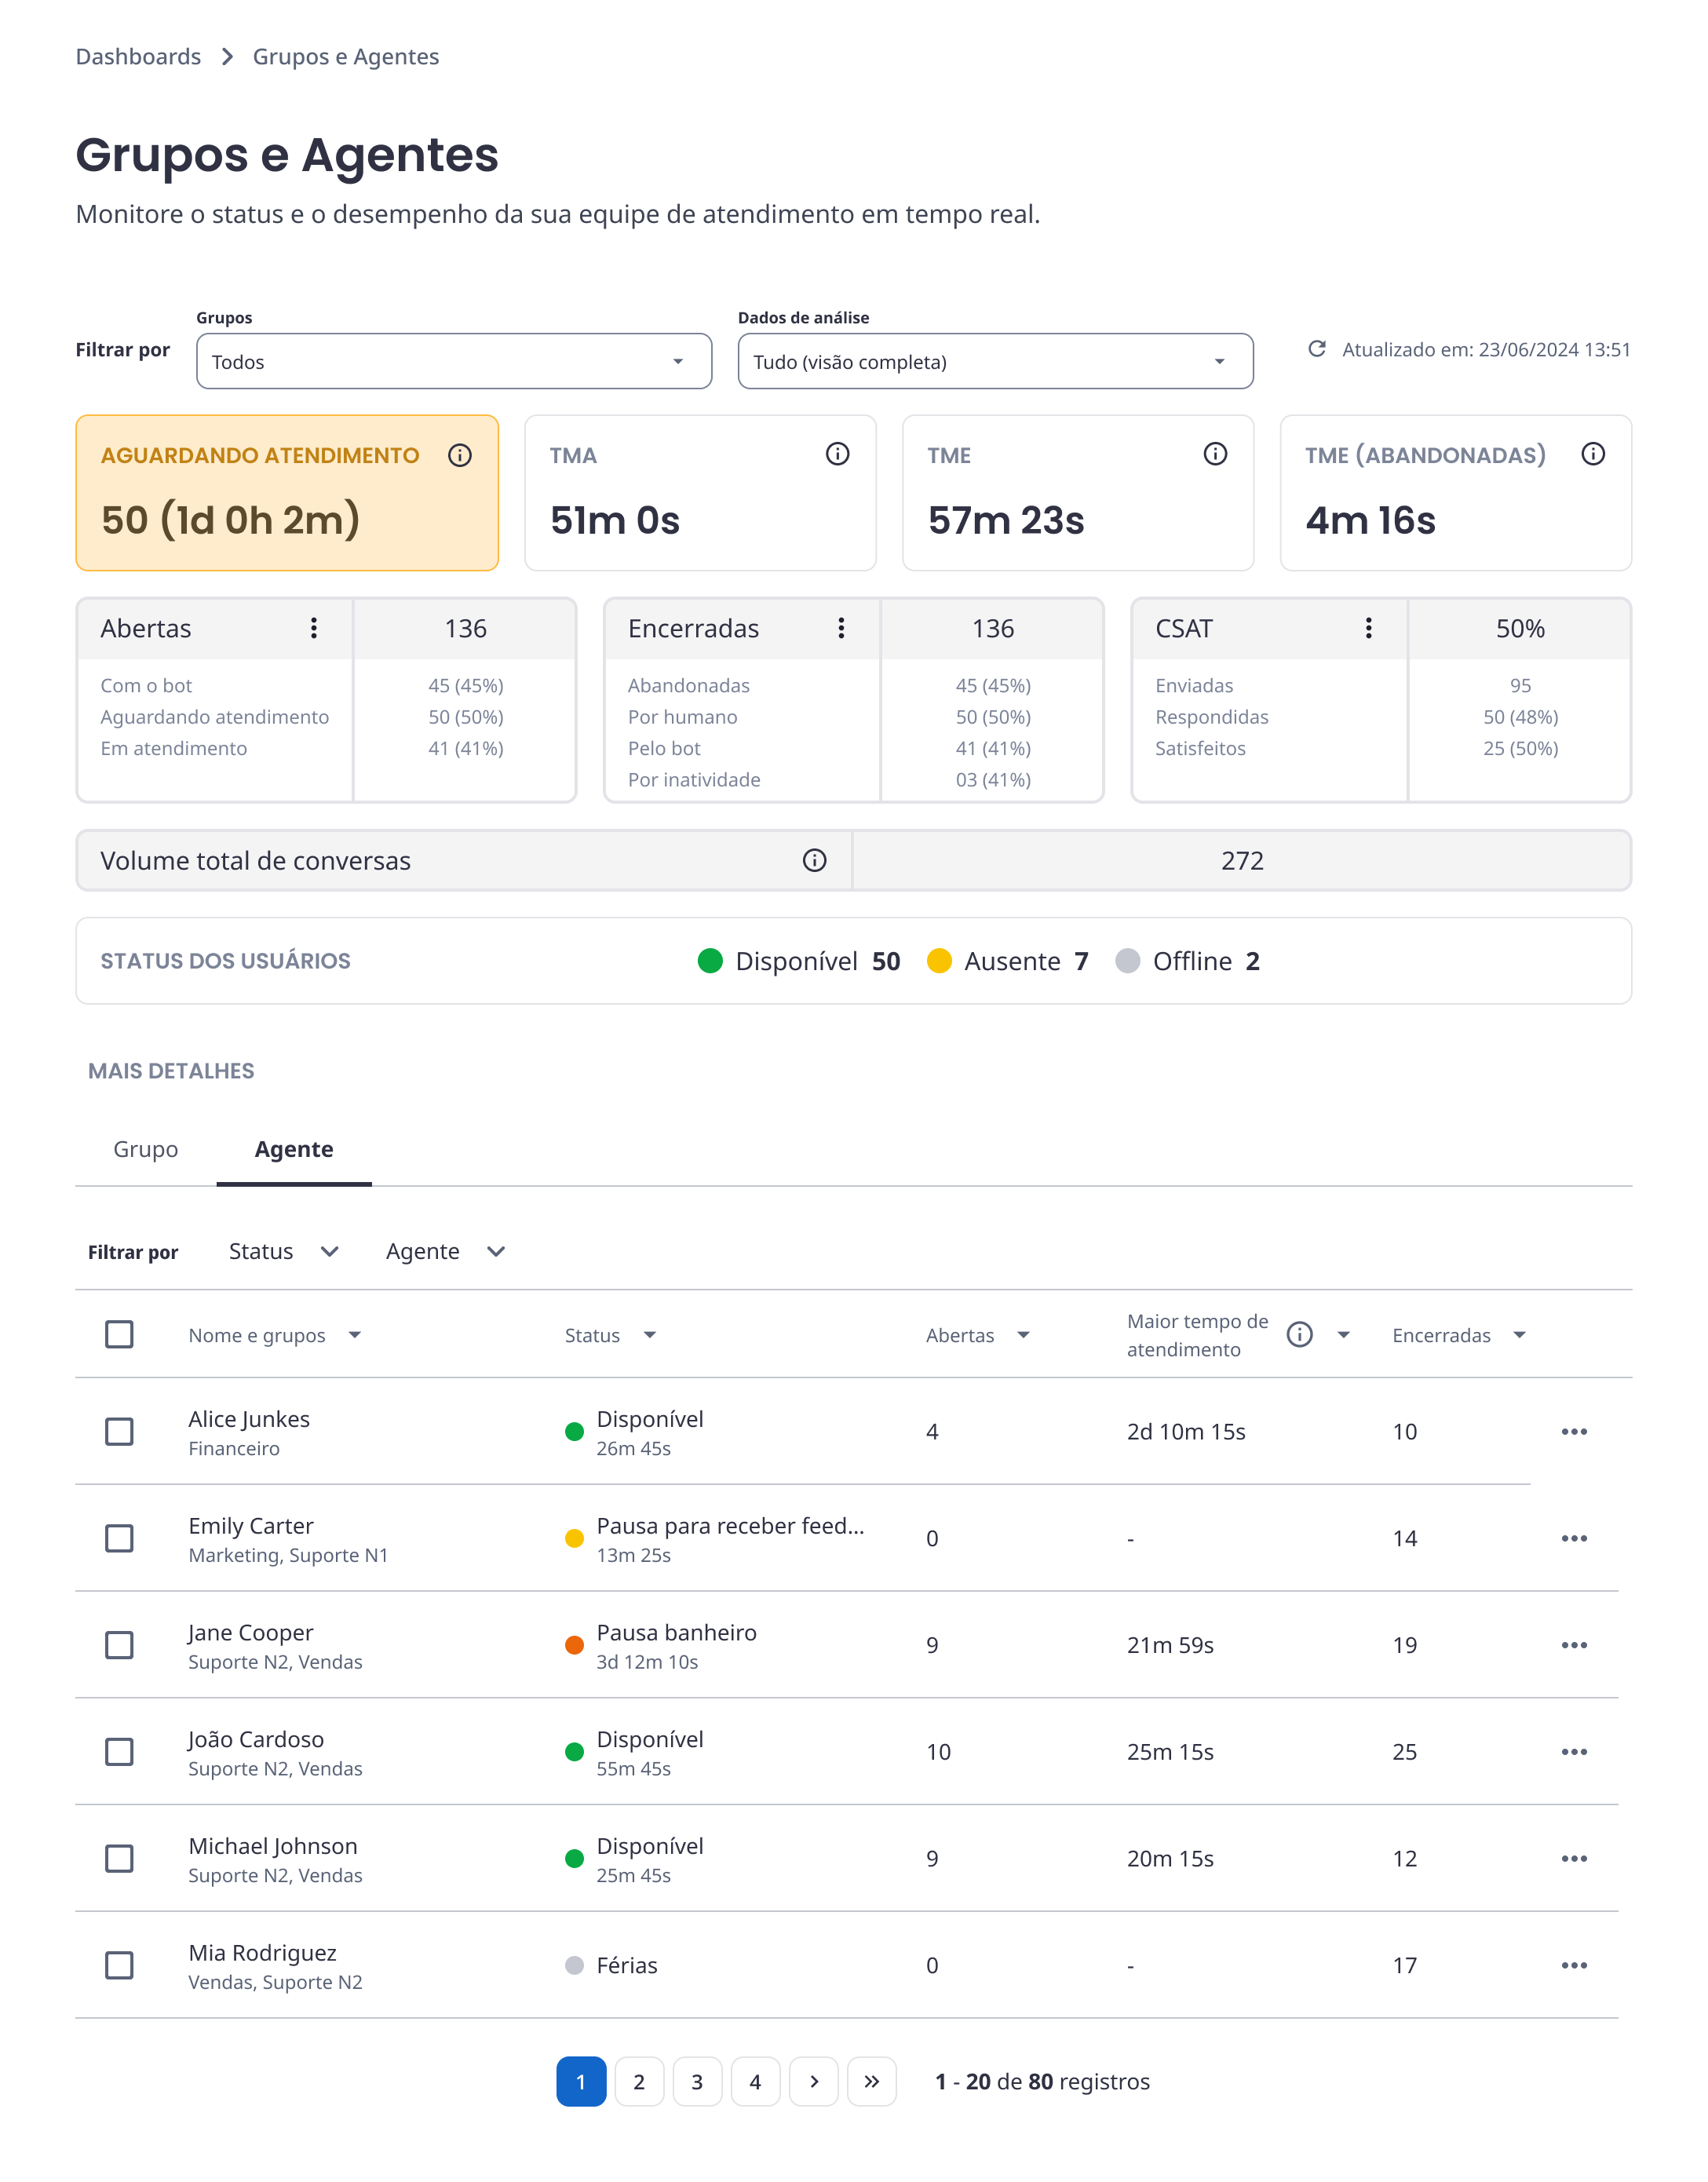This screenshot has width=1708, height=2182.
Task: Open the Grupos dropdown showing Todos
Action: pos(453,362)
